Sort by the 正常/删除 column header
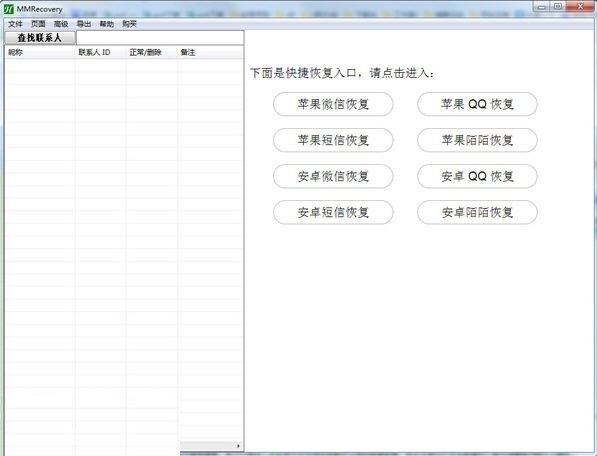The image size is (597, 456). [152, 52]
